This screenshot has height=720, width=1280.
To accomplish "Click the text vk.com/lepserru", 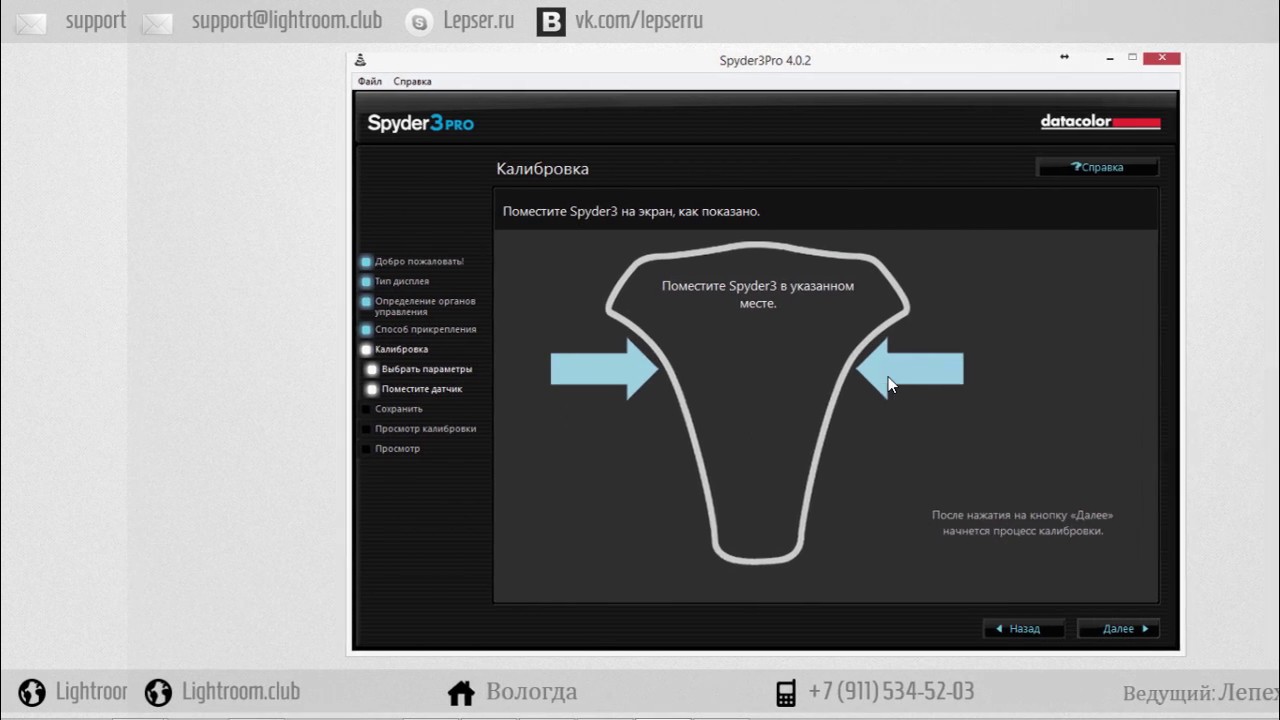I will click(x=639, y=21).
